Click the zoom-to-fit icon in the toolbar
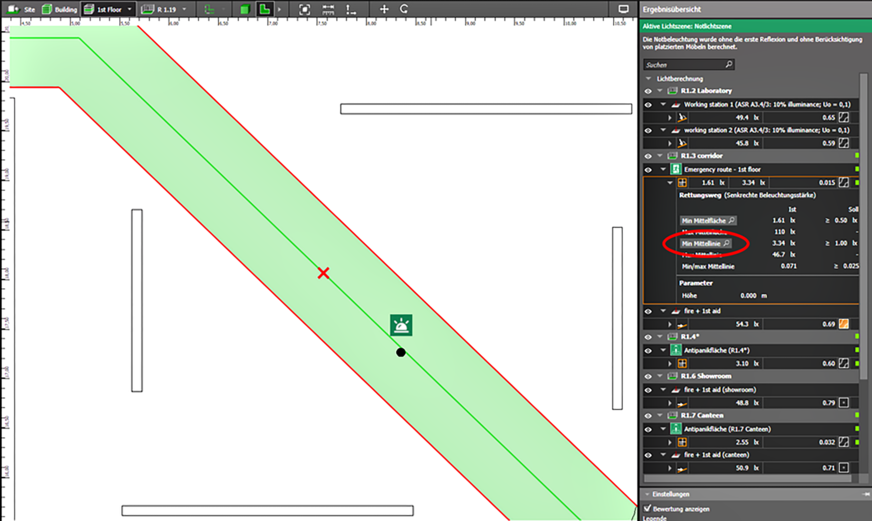This screenshot has height=521, width=872. point(304,8)
